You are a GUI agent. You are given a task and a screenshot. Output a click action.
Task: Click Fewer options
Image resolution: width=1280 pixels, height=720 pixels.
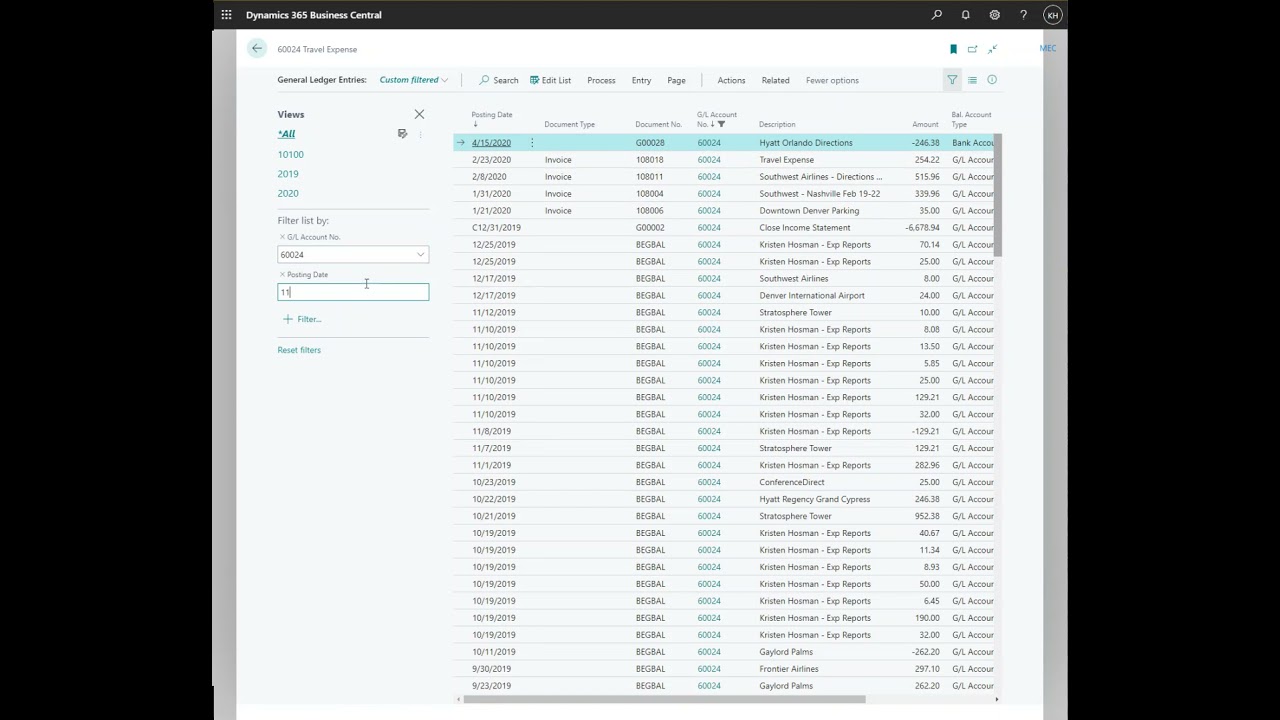[x=832, y=80]
